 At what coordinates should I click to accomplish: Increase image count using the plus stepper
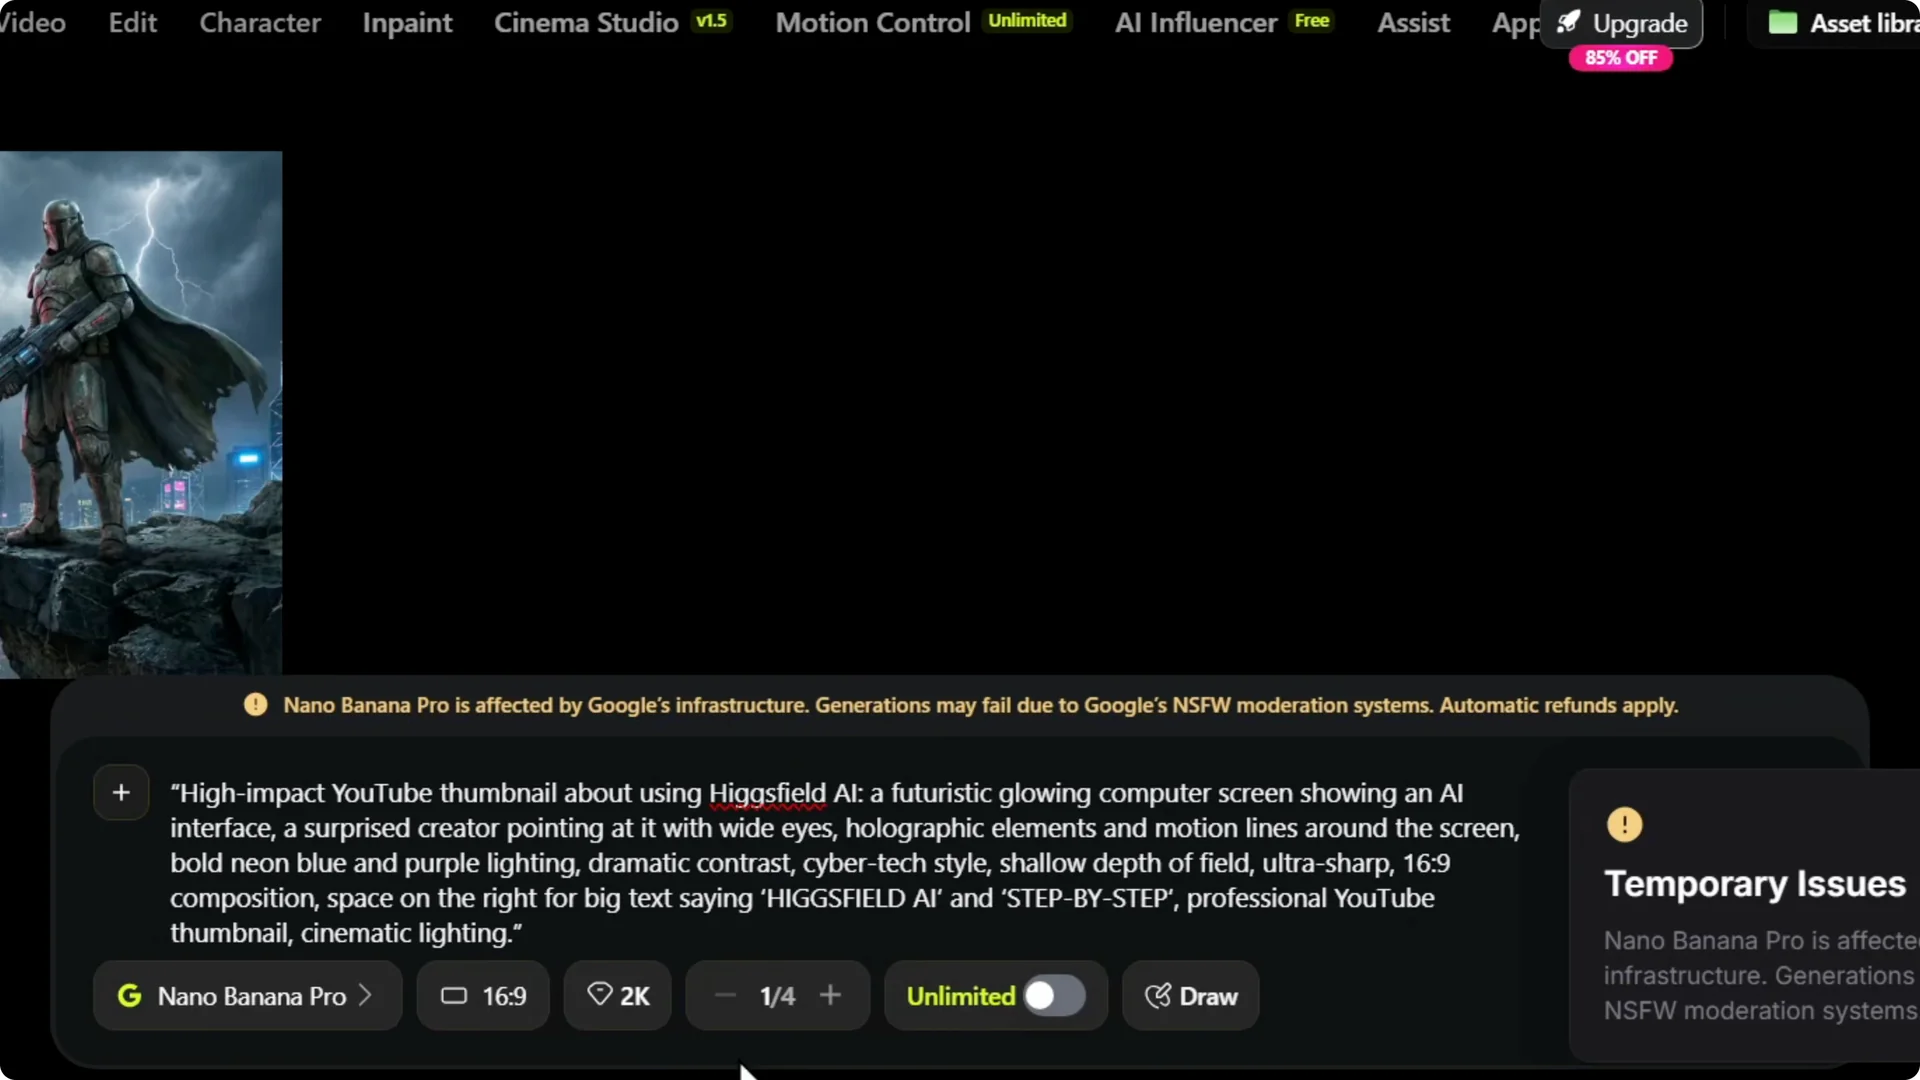pyautogui.click(x=832, y=995)
